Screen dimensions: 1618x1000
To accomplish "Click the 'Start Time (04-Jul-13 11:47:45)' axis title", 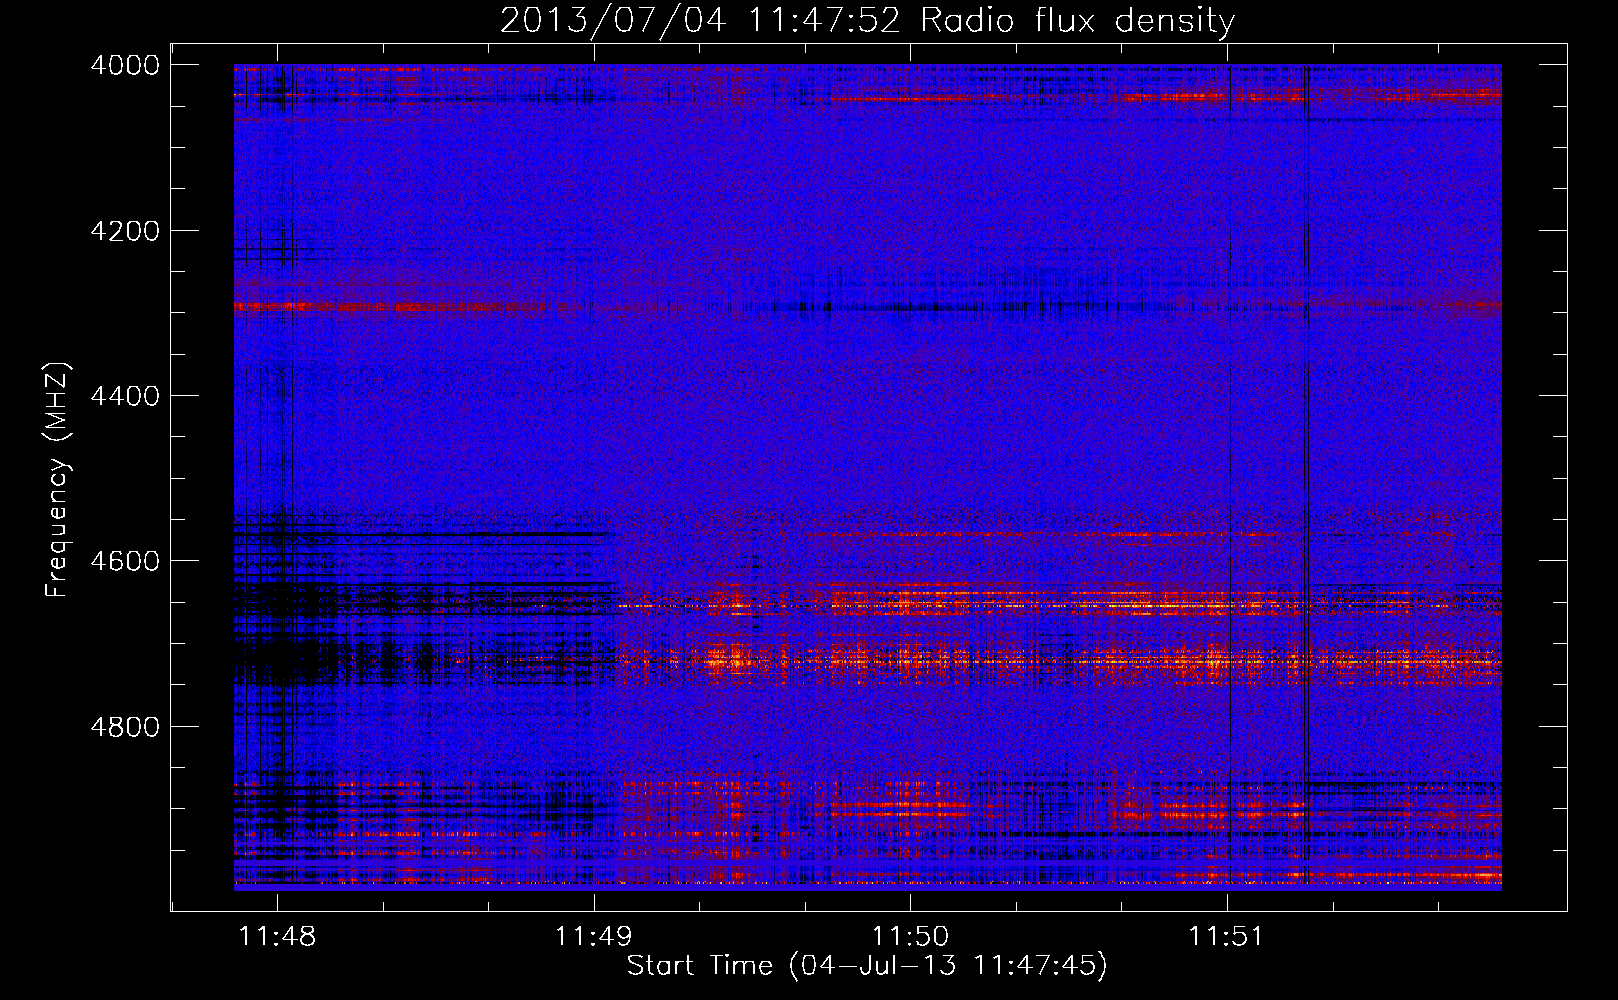I will [x=867, y=966].
